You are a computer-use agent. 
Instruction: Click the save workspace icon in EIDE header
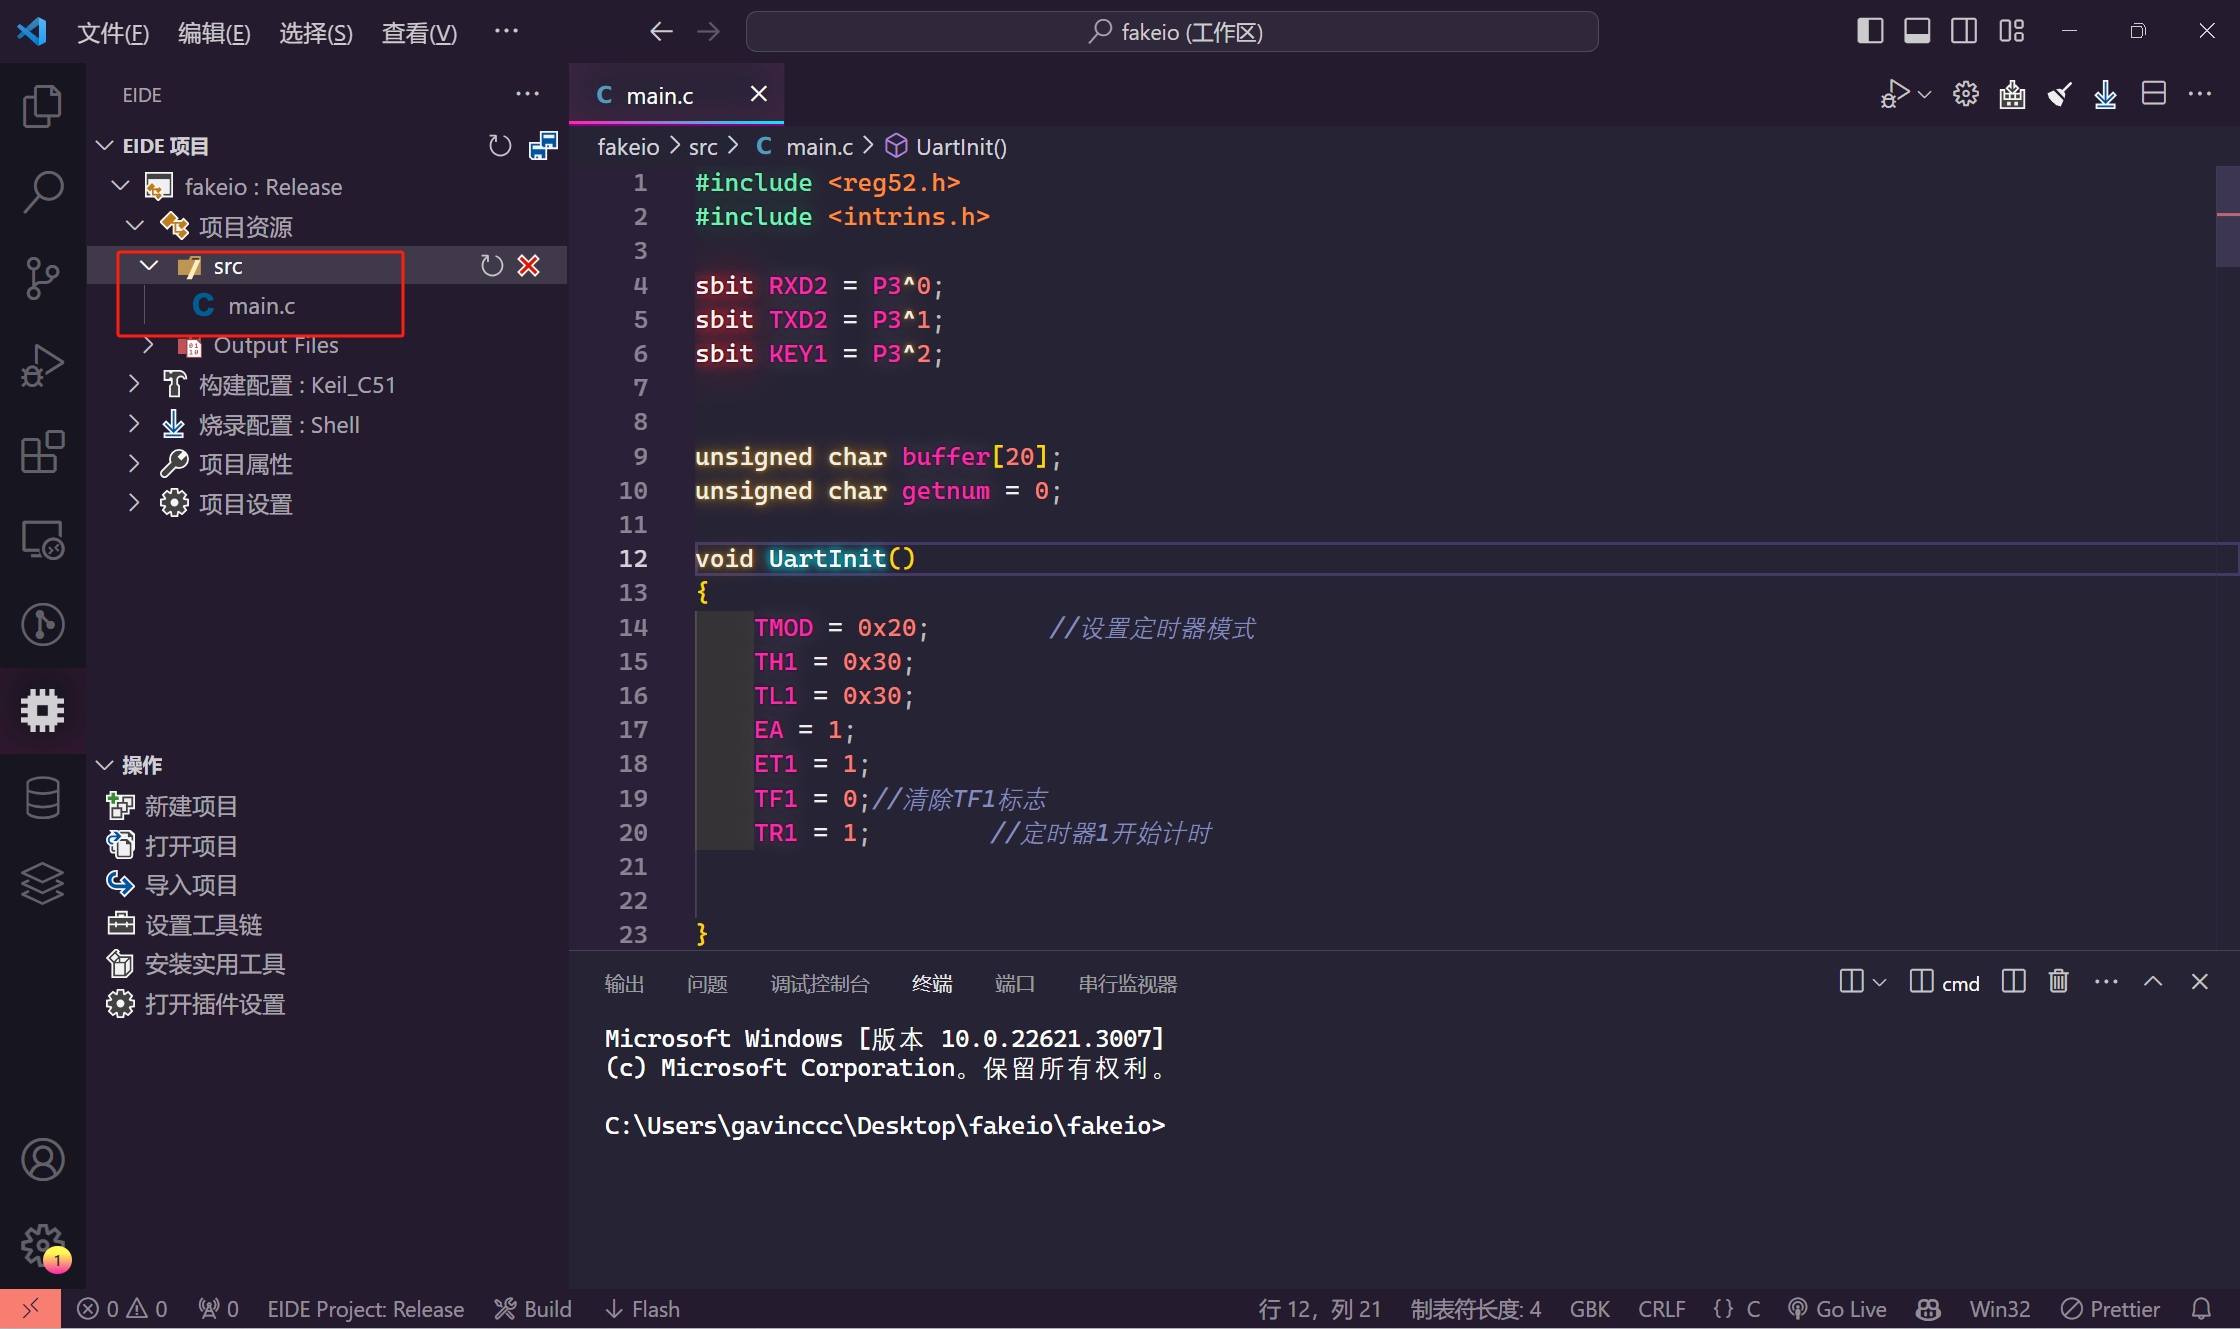pos(543,146)
